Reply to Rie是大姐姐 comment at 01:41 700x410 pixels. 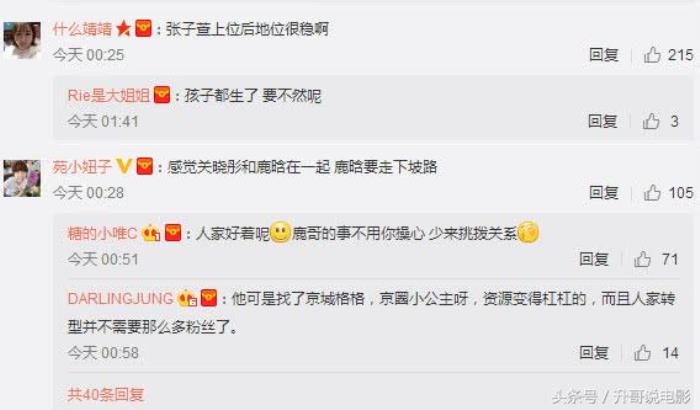603,121
